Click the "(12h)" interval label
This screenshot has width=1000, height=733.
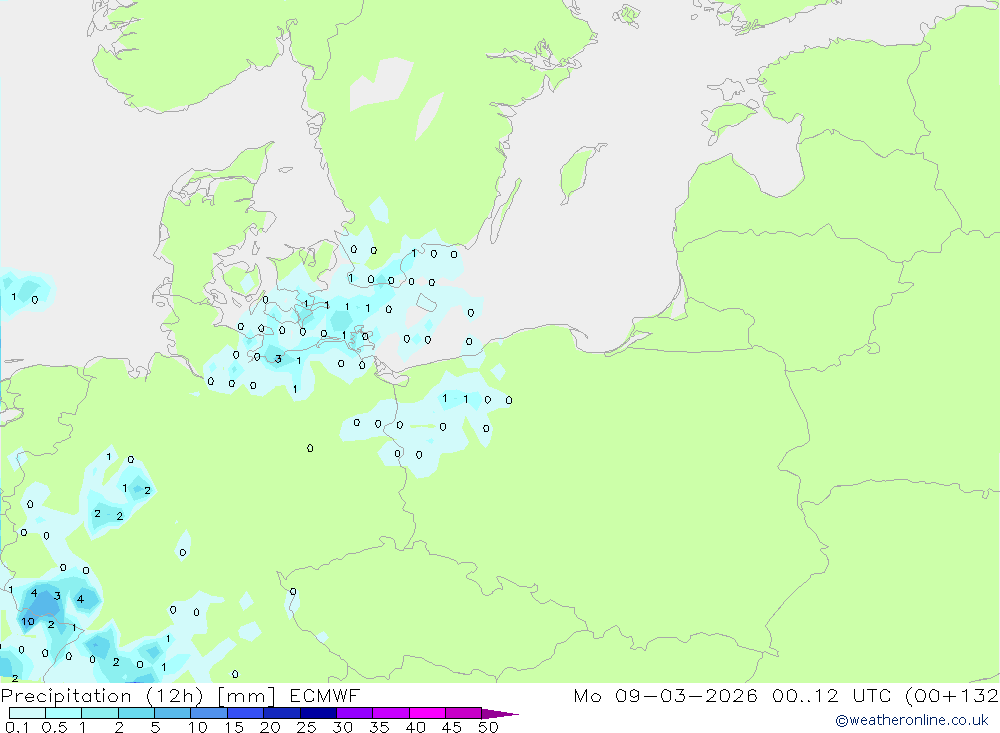coord(175,696)
